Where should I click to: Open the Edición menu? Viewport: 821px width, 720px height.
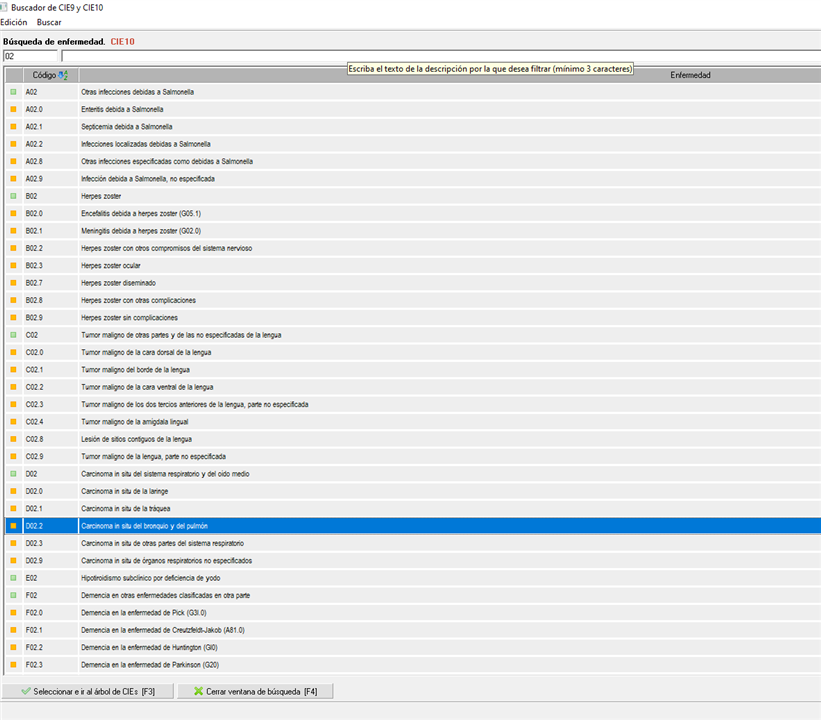pyautogui.click(x=14, y=22)
